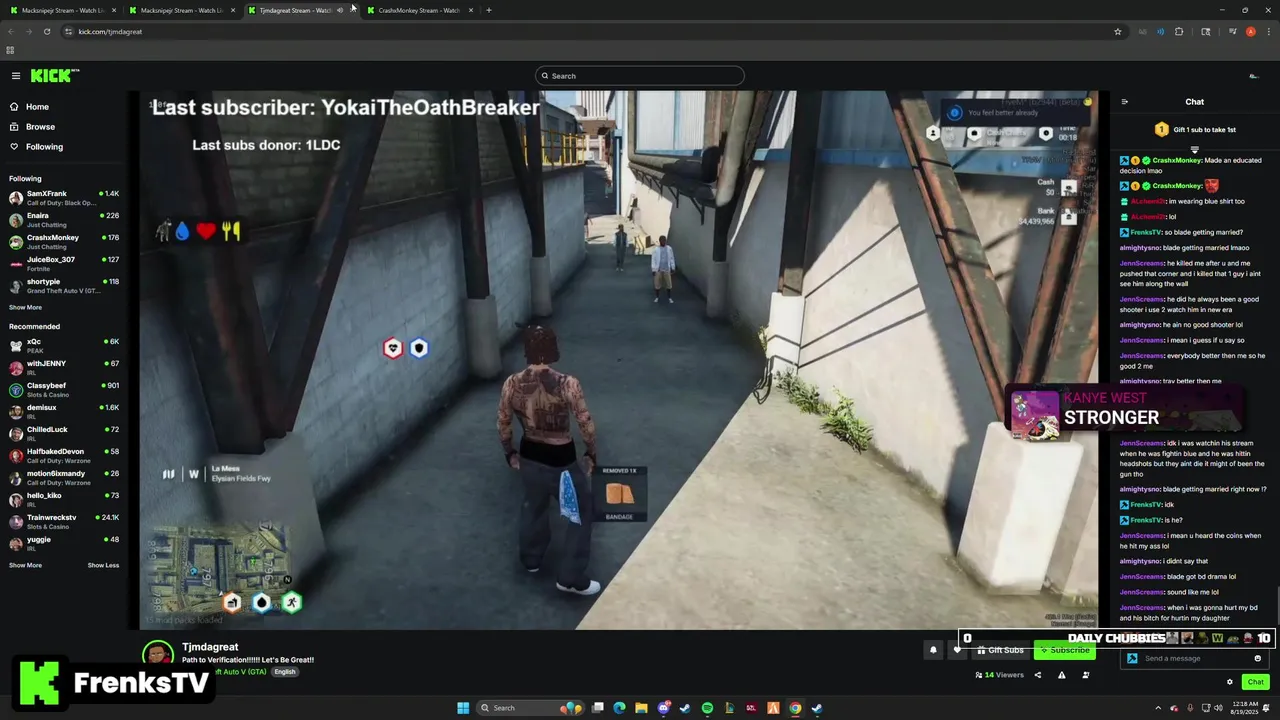Open Task View on taskbar

point(598,708)
